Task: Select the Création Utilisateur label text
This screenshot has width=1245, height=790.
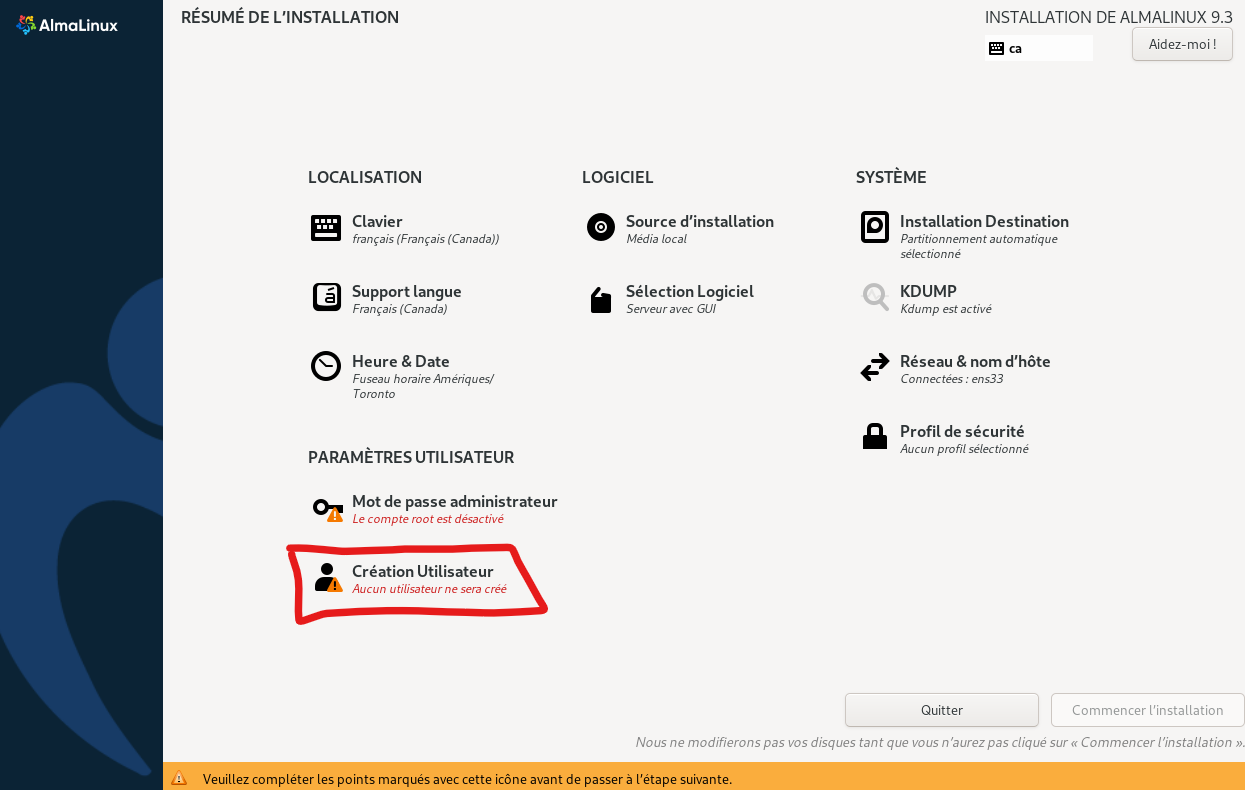Action: click(422, 571)
